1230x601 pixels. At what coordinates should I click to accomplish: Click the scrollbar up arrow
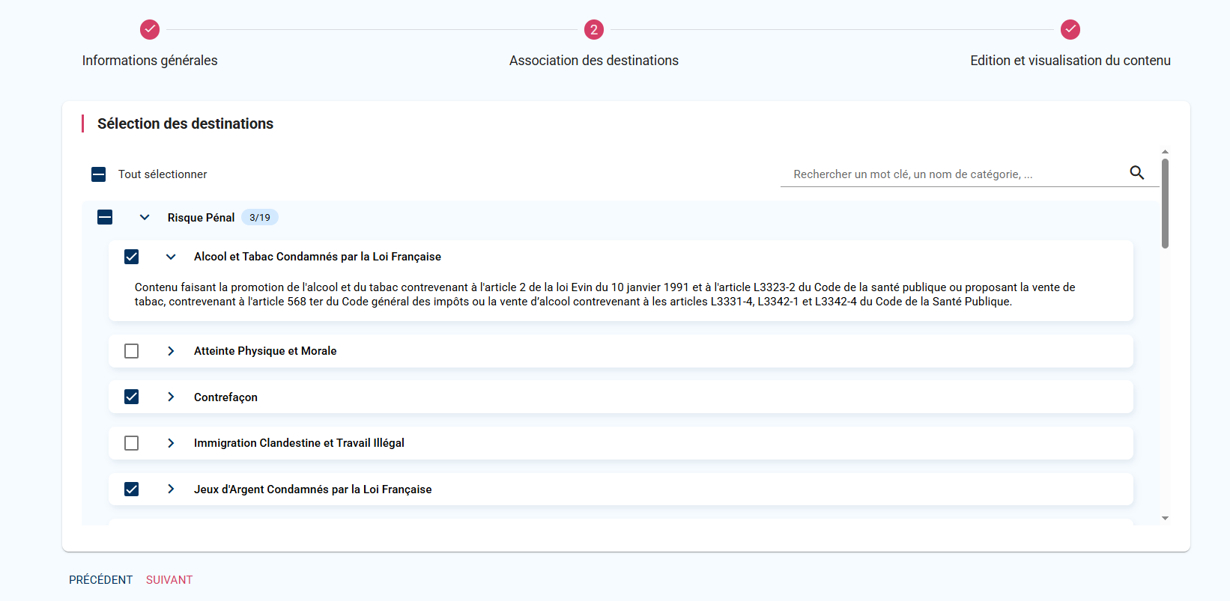tap(1165, 152)
